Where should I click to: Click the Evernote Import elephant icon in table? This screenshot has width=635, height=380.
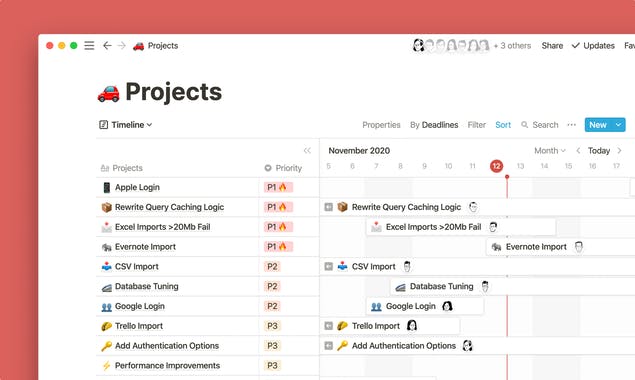point(107,247)
